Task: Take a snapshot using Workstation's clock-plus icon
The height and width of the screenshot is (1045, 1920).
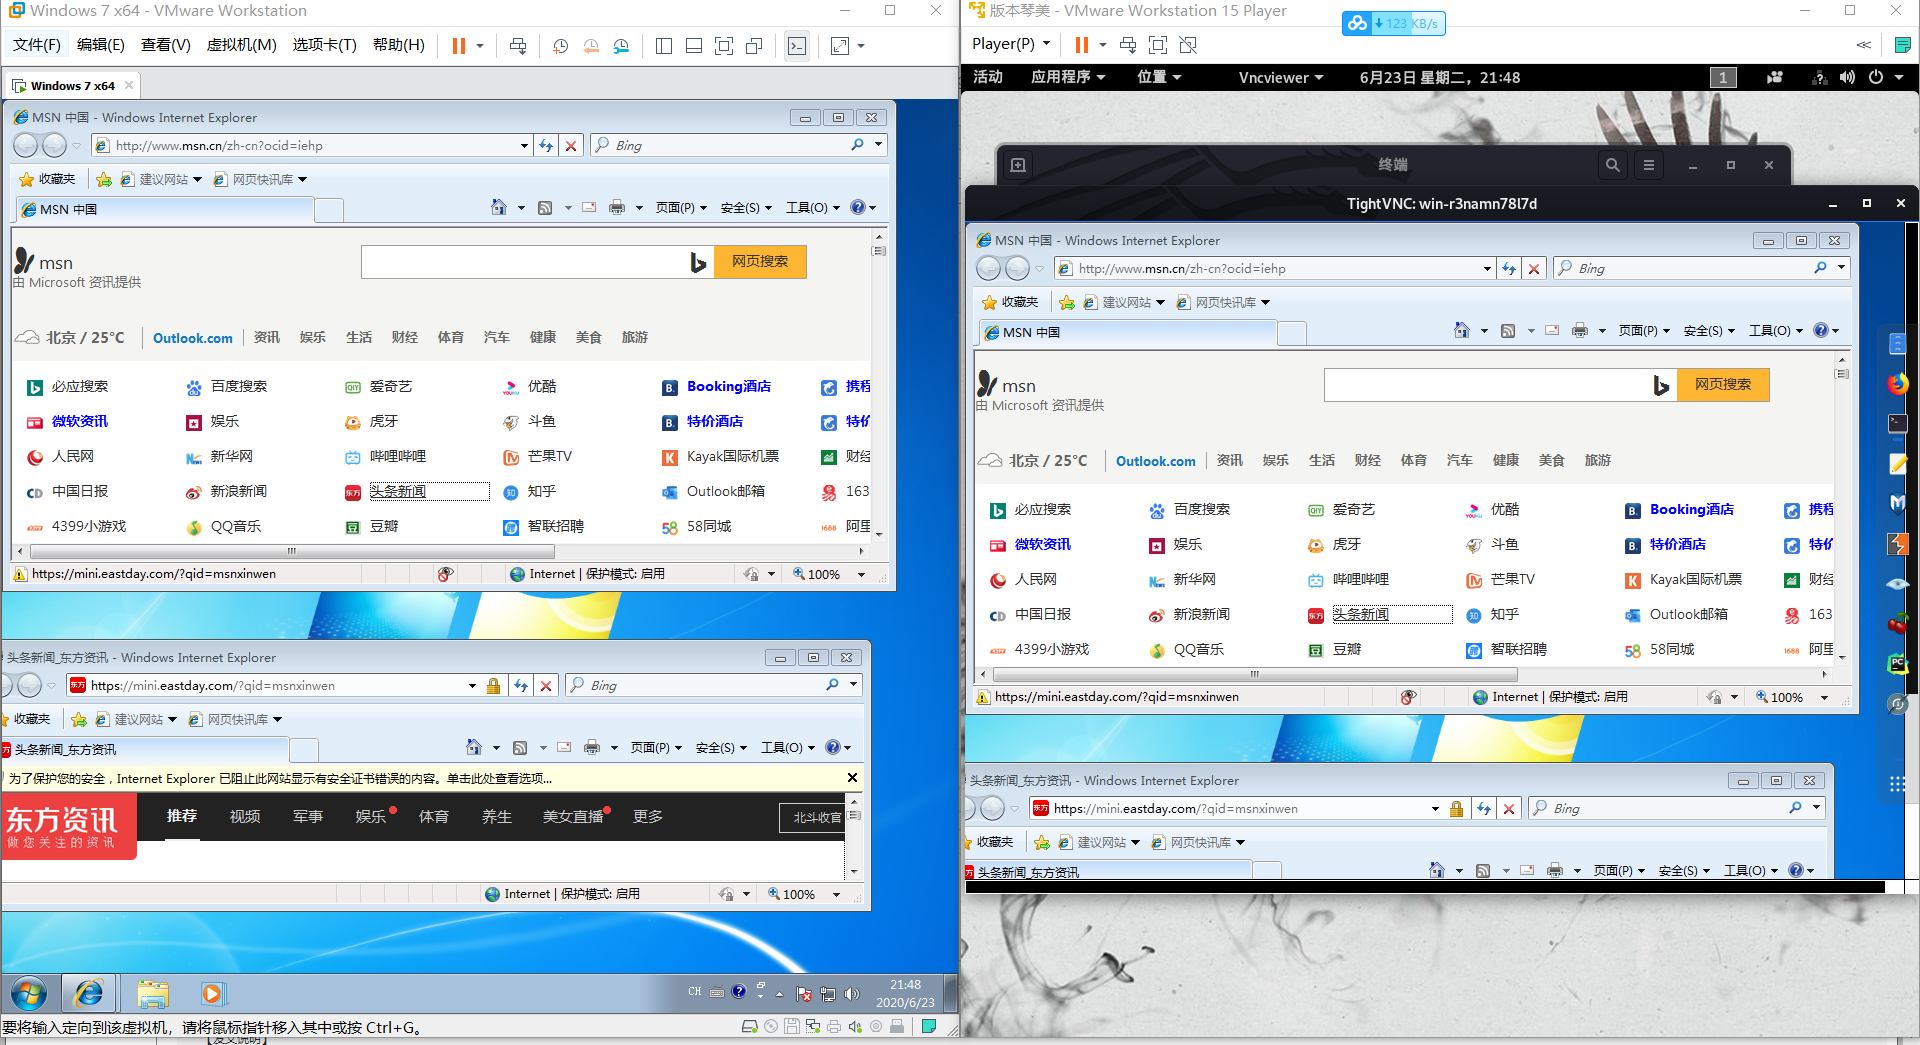Action: coord(561,46)
